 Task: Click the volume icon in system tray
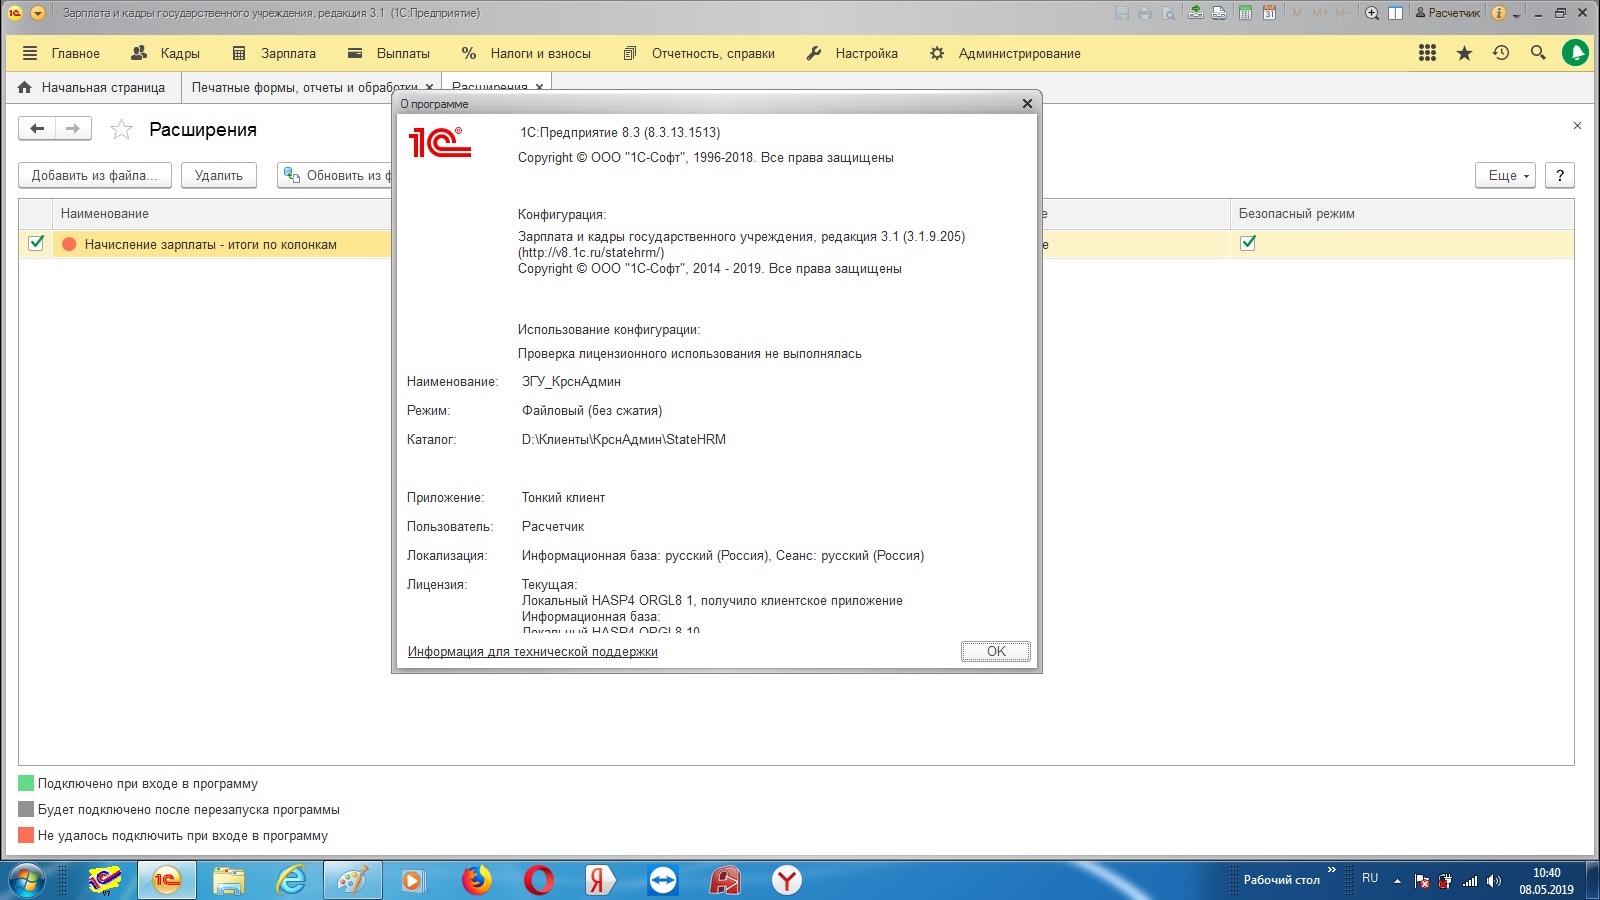click(1494, 881)
